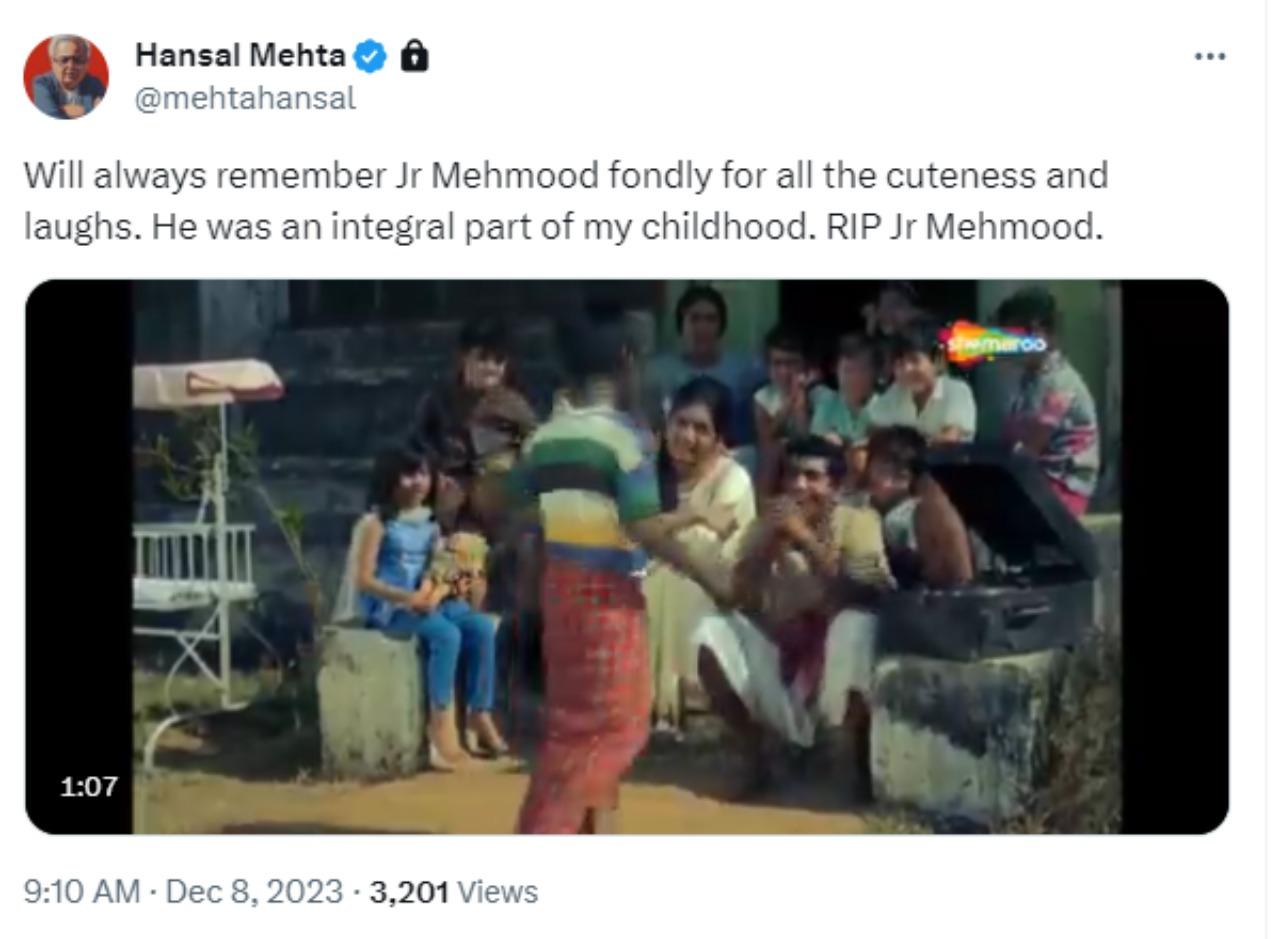The width and height of the screenshot is (1280, 939).
Task: Click the striped-shirt dancer in video frame
Action: point(588,590)
